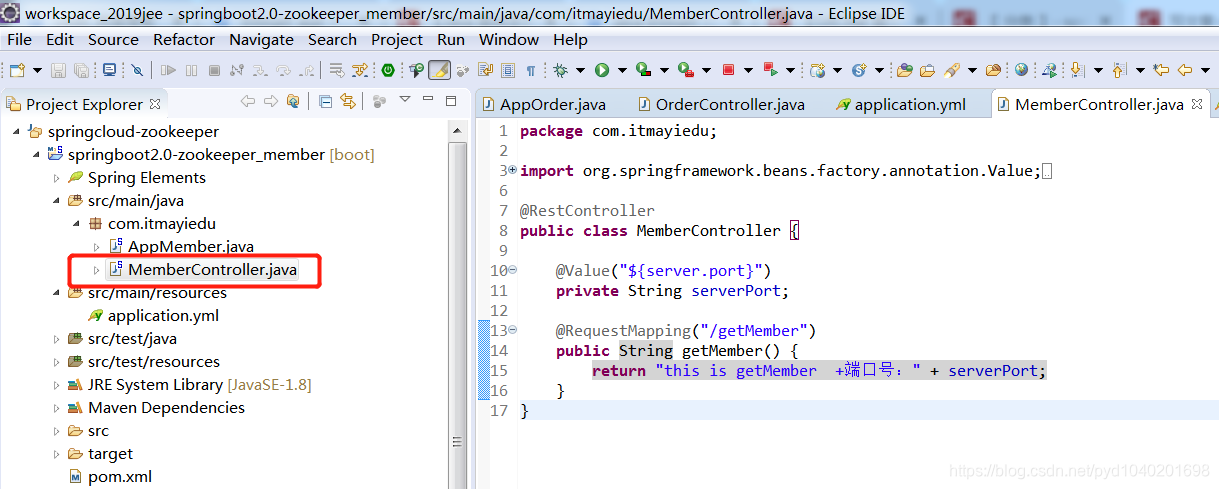Screen dimensions: 1219x489
Task: Open the Search flashlight dropdown arrow
Action: click(972, 70)
